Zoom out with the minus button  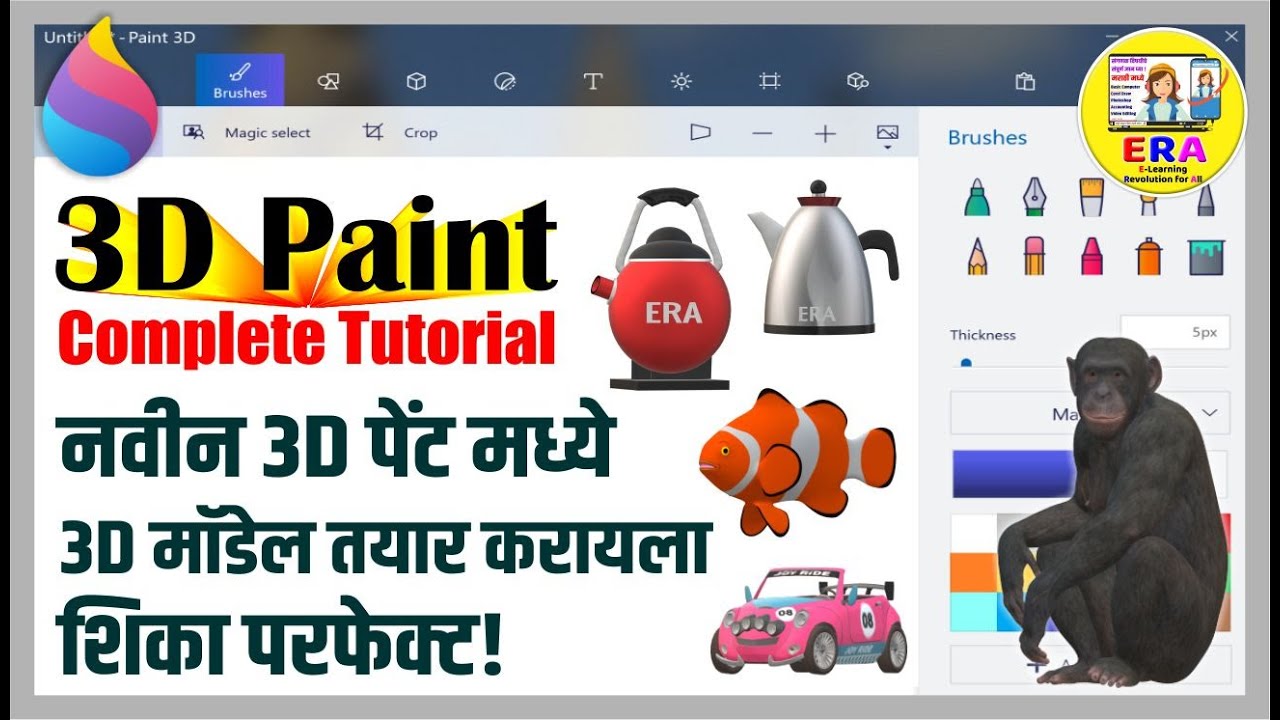(762, 133)
